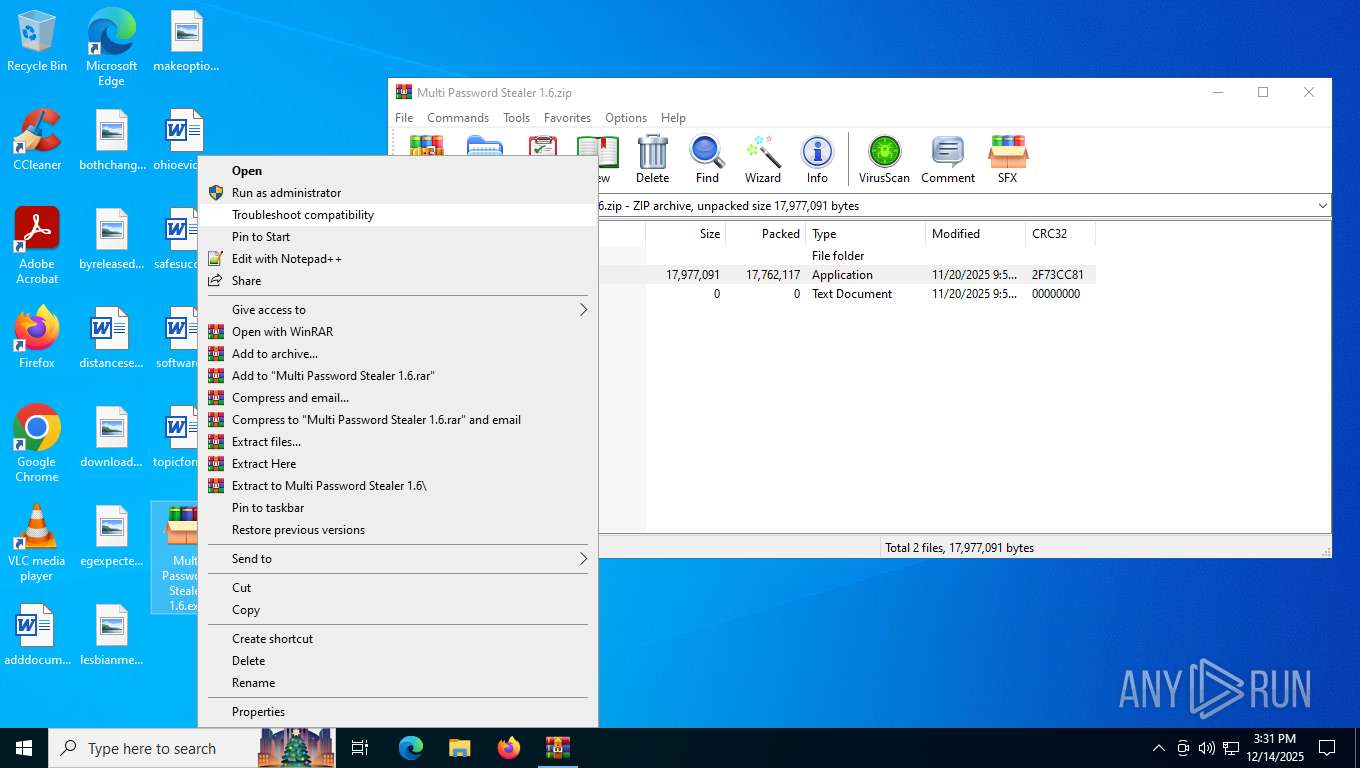Image resolution: width=1360 pixels, height=768 pixels.
Task: Select the CCleaner desktop shortcut
Action: [x=37, y=140]
